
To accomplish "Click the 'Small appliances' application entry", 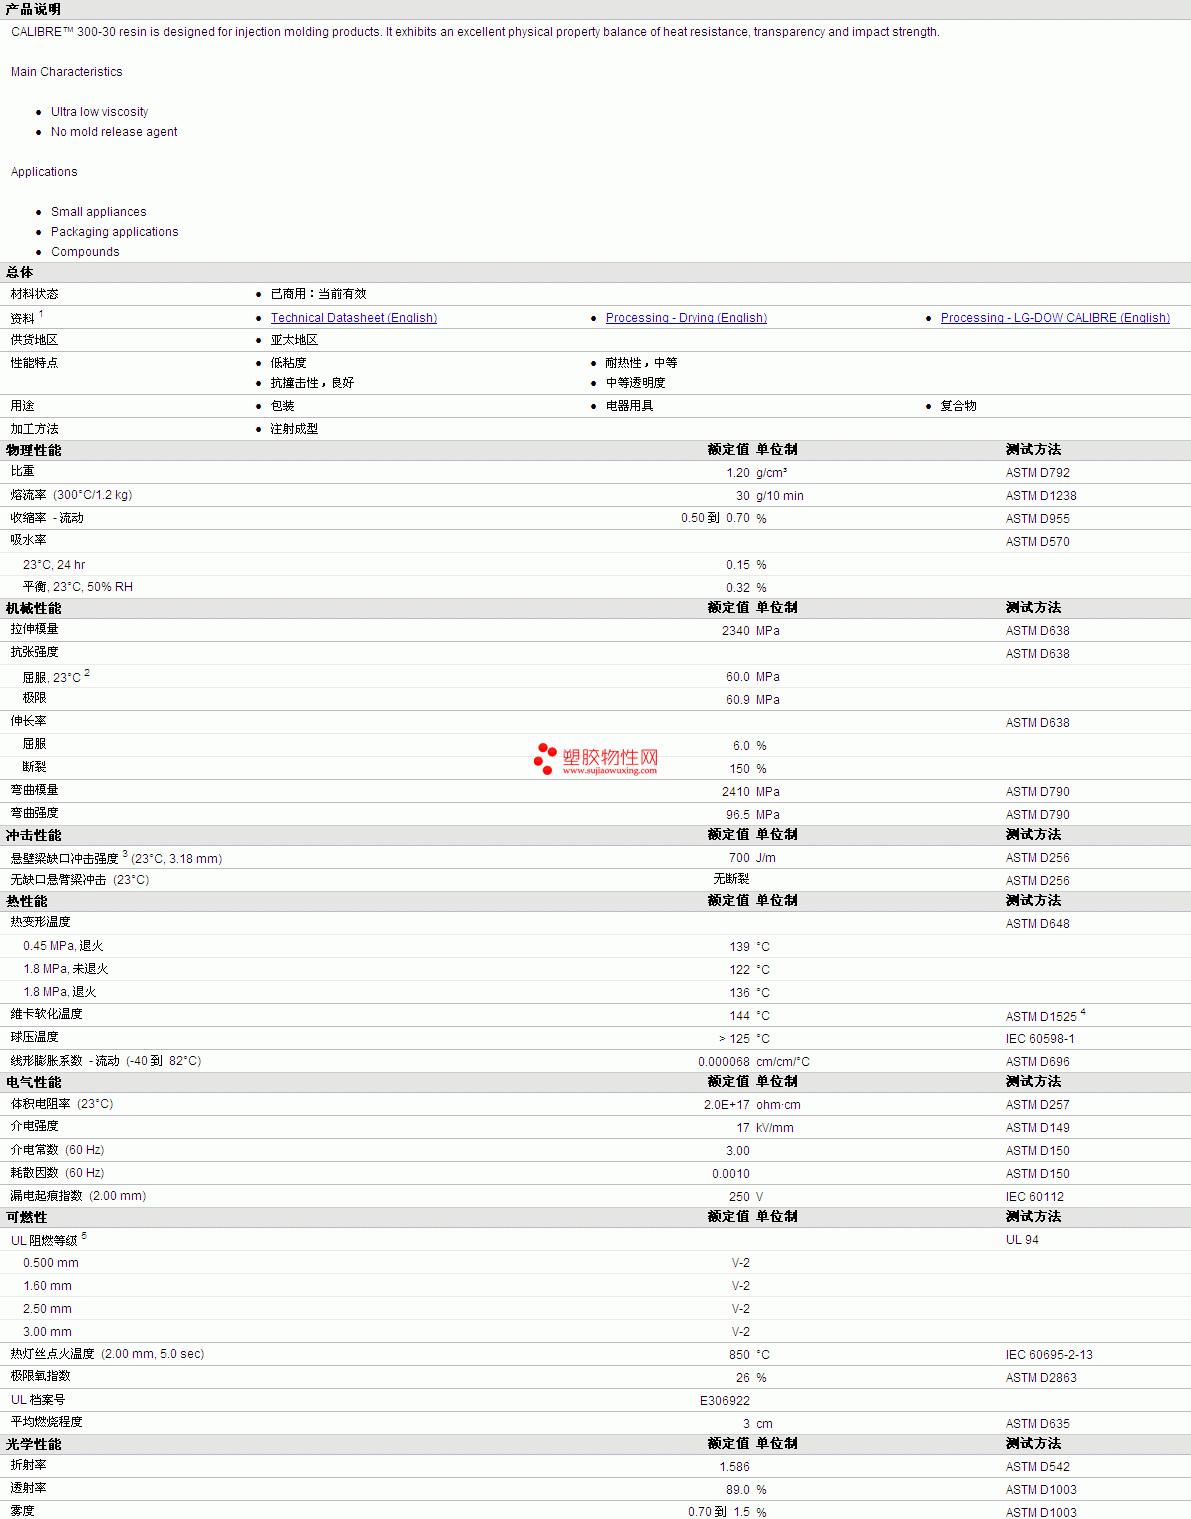I will pyautogui.click(x=98, y=212).
